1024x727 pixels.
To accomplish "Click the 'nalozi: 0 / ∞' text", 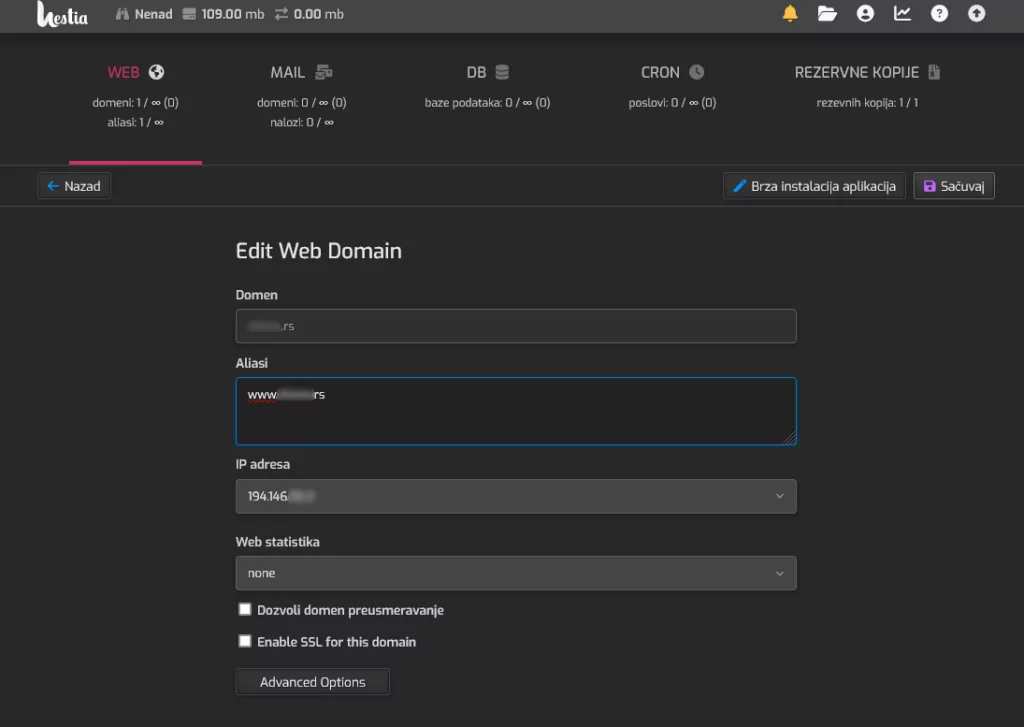I will tap(302, 122).
